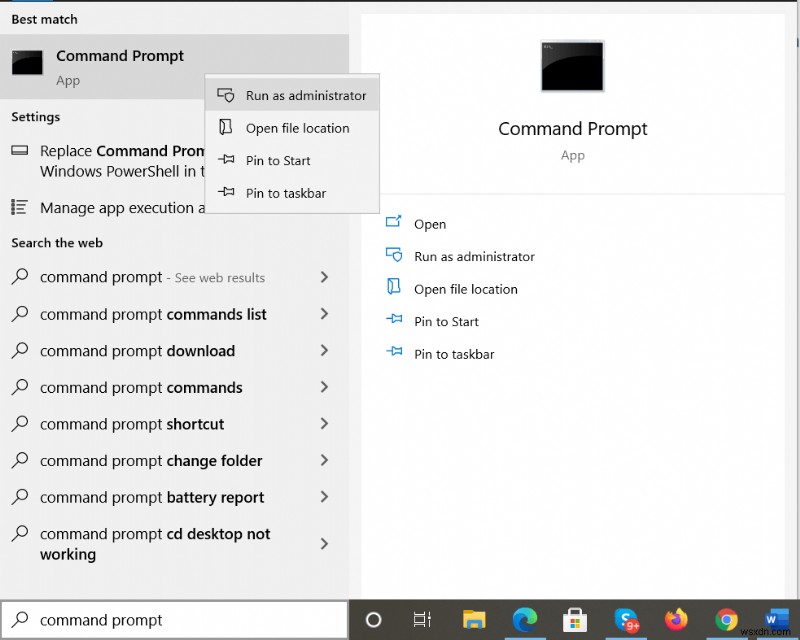The height and width of the screenshot is (640, 800).
Task: Open Microsoft Word from the taskbar
Action: pos(777,620)
